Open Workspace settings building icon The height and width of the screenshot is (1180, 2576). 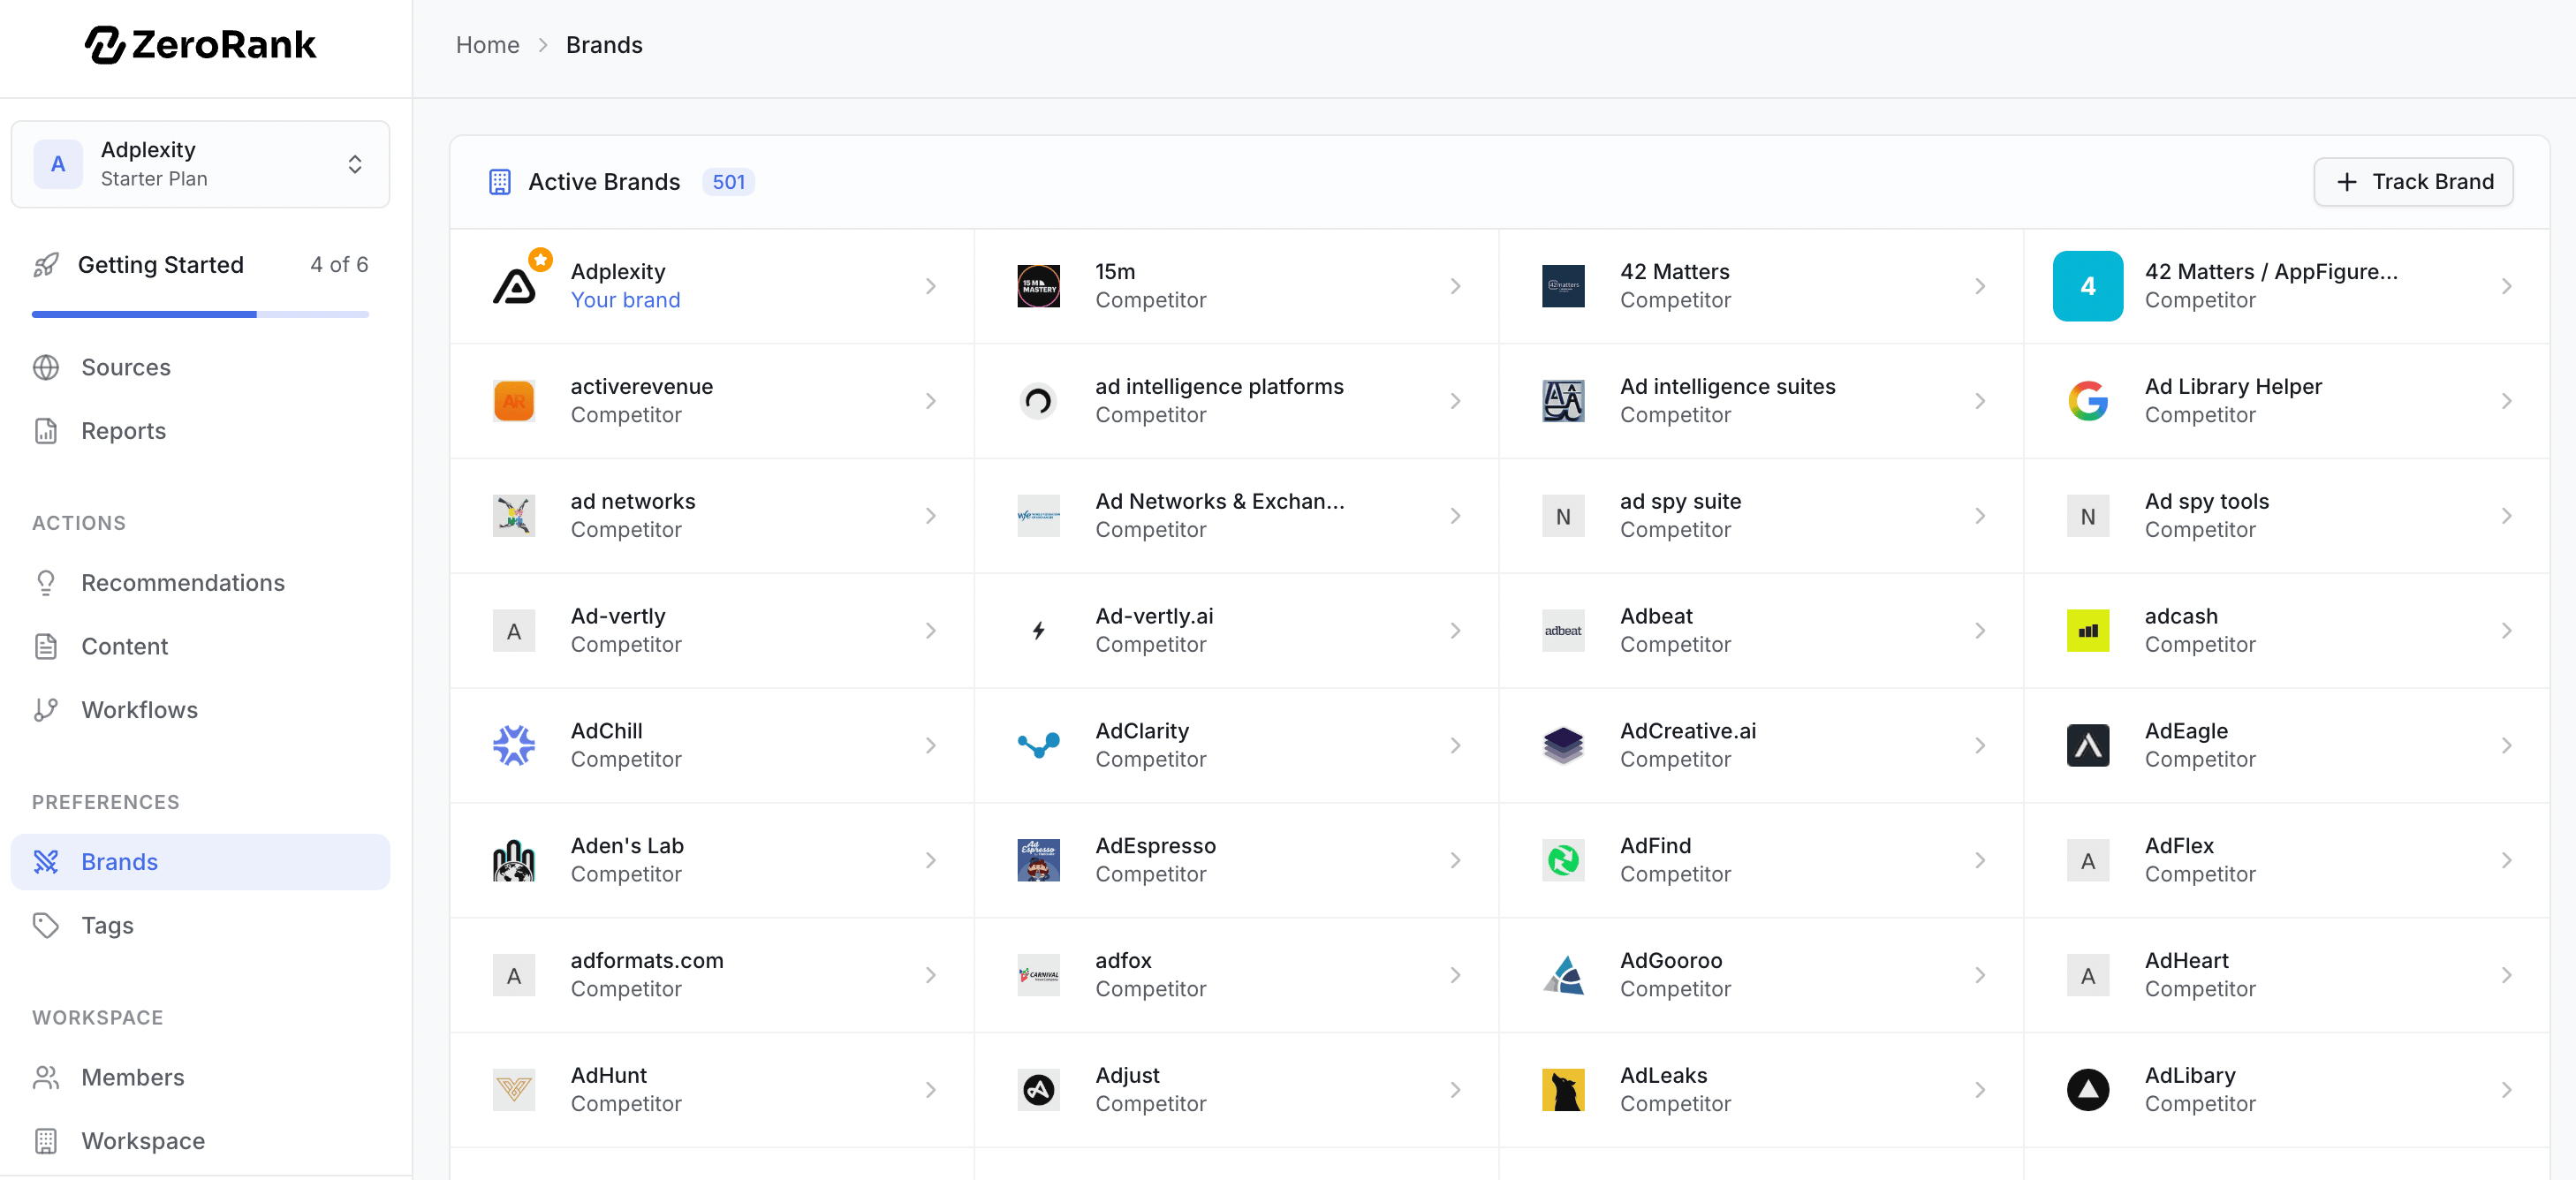point(46,1141)
